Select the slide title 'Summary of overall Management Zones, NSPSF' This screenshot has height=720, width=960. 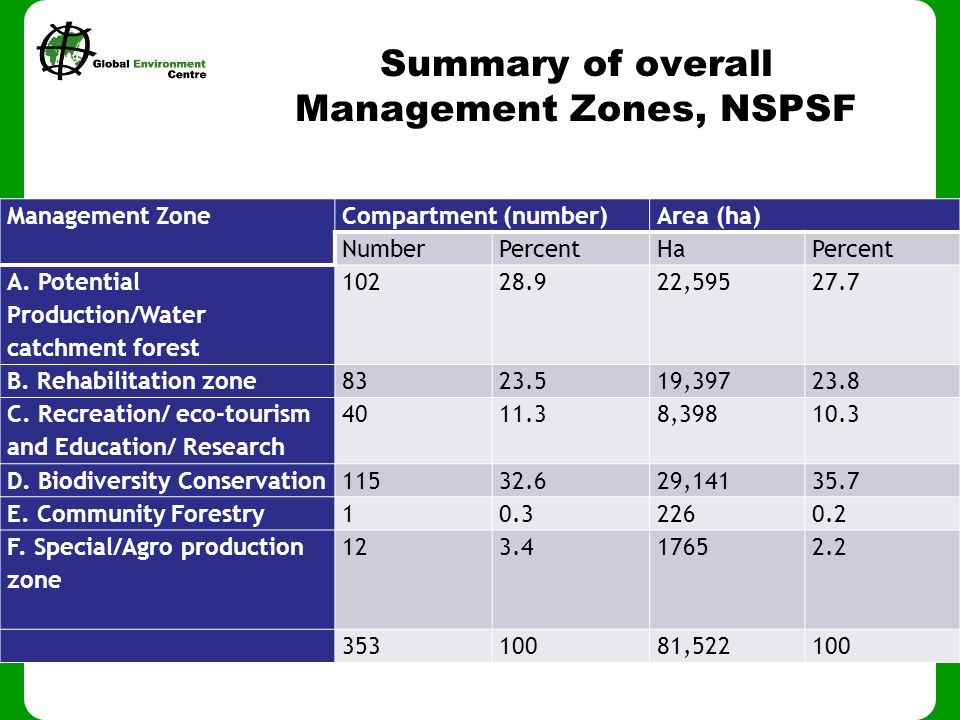(576, 86)
